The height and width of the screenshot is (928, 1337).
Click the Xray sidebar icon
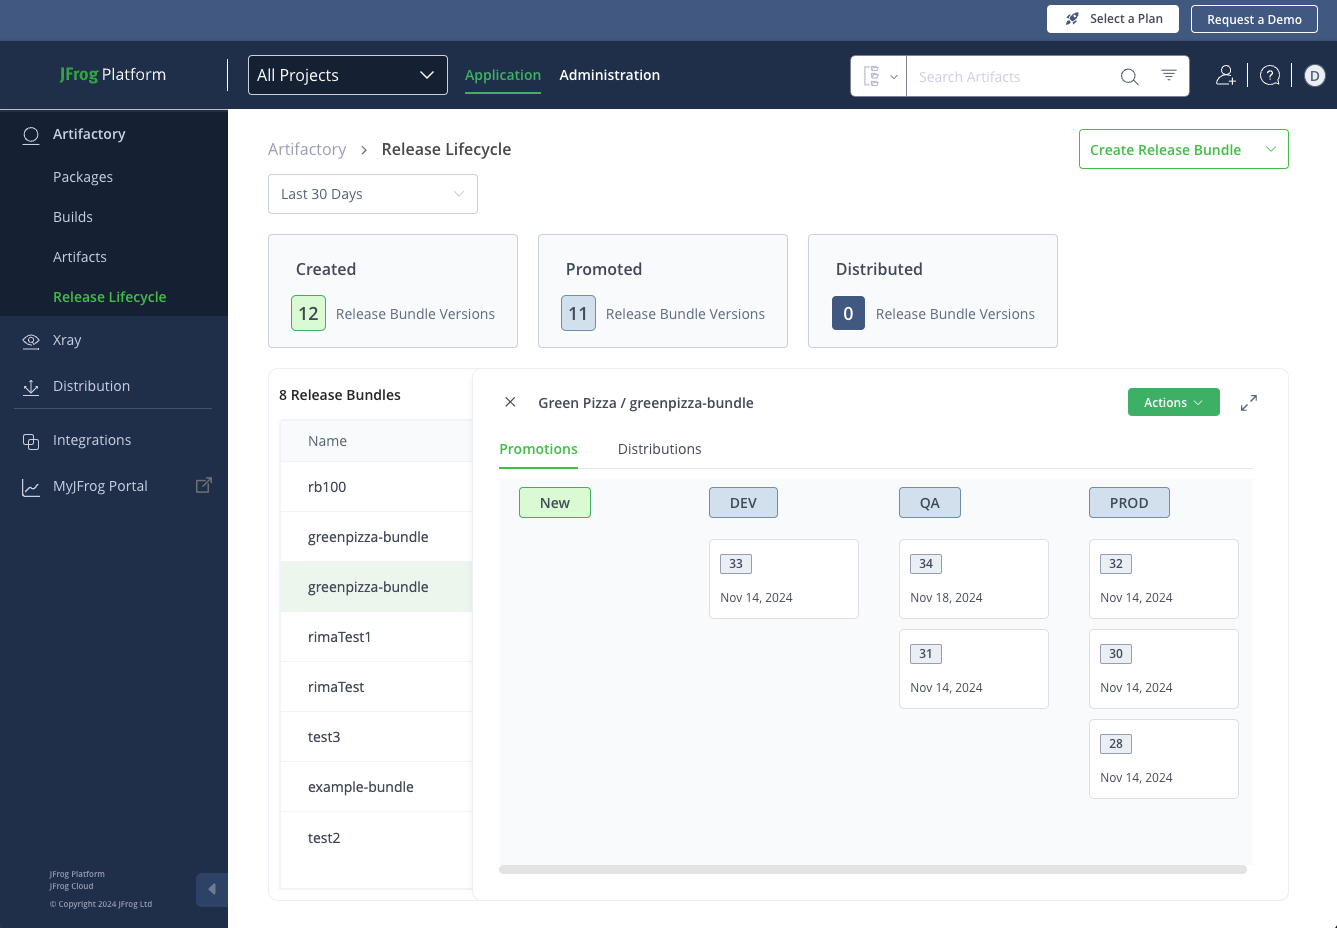pos(30,340)
